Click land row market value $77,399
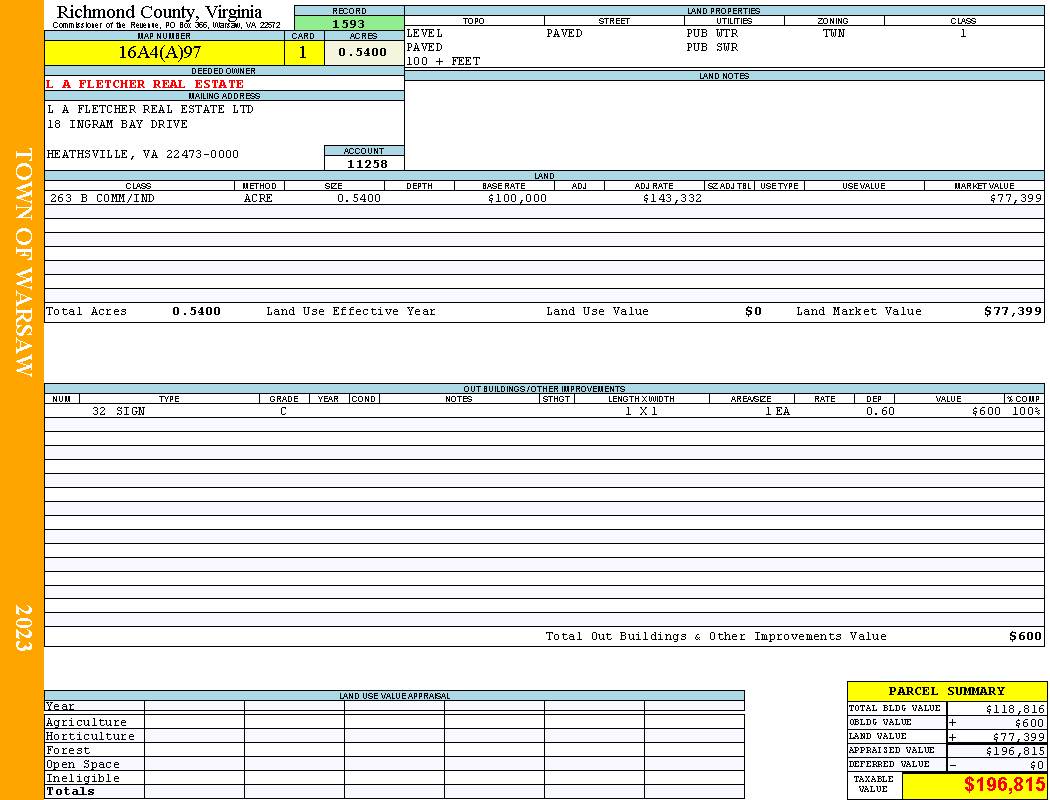The width and height of the screenshot is (1050, 800). tap(1015, 198)
